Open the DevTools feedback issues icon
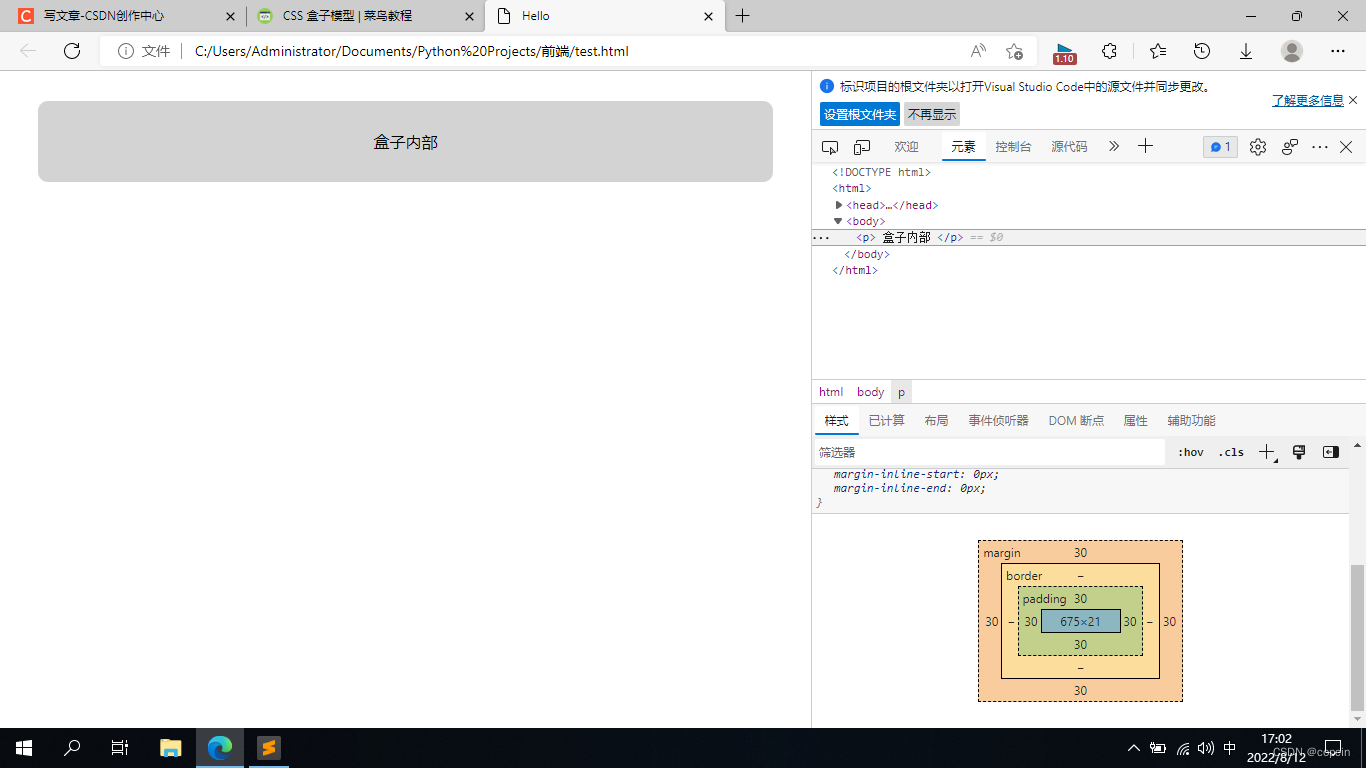This screenshot has width=1366, height=768. (x=1289, y=147)
